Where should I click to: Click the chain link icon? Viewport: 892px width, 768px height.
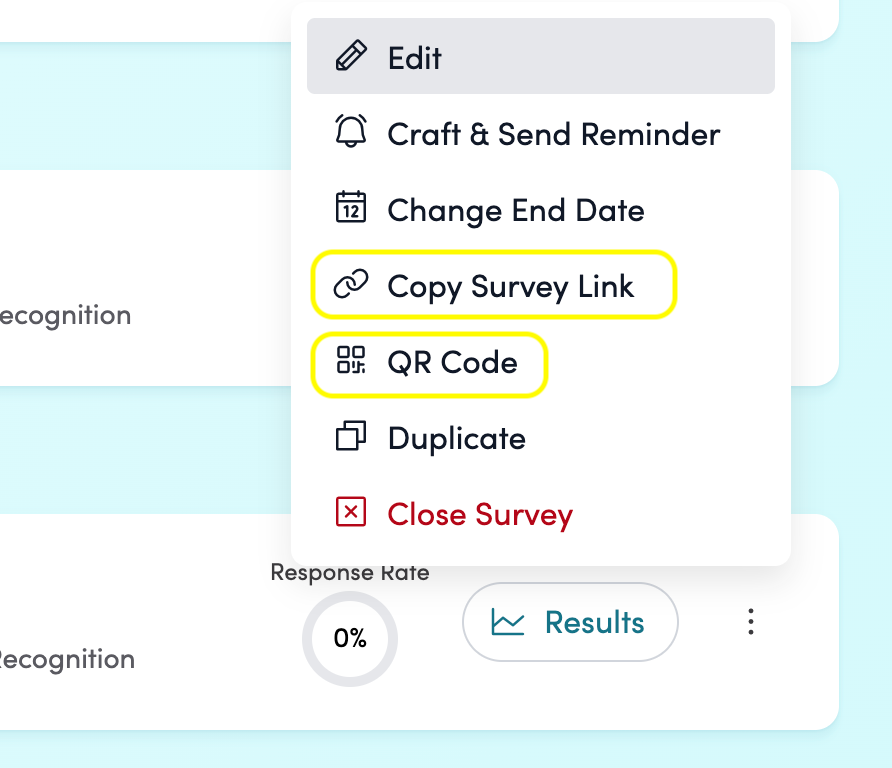pyautogui.click(x=351, y=285)
